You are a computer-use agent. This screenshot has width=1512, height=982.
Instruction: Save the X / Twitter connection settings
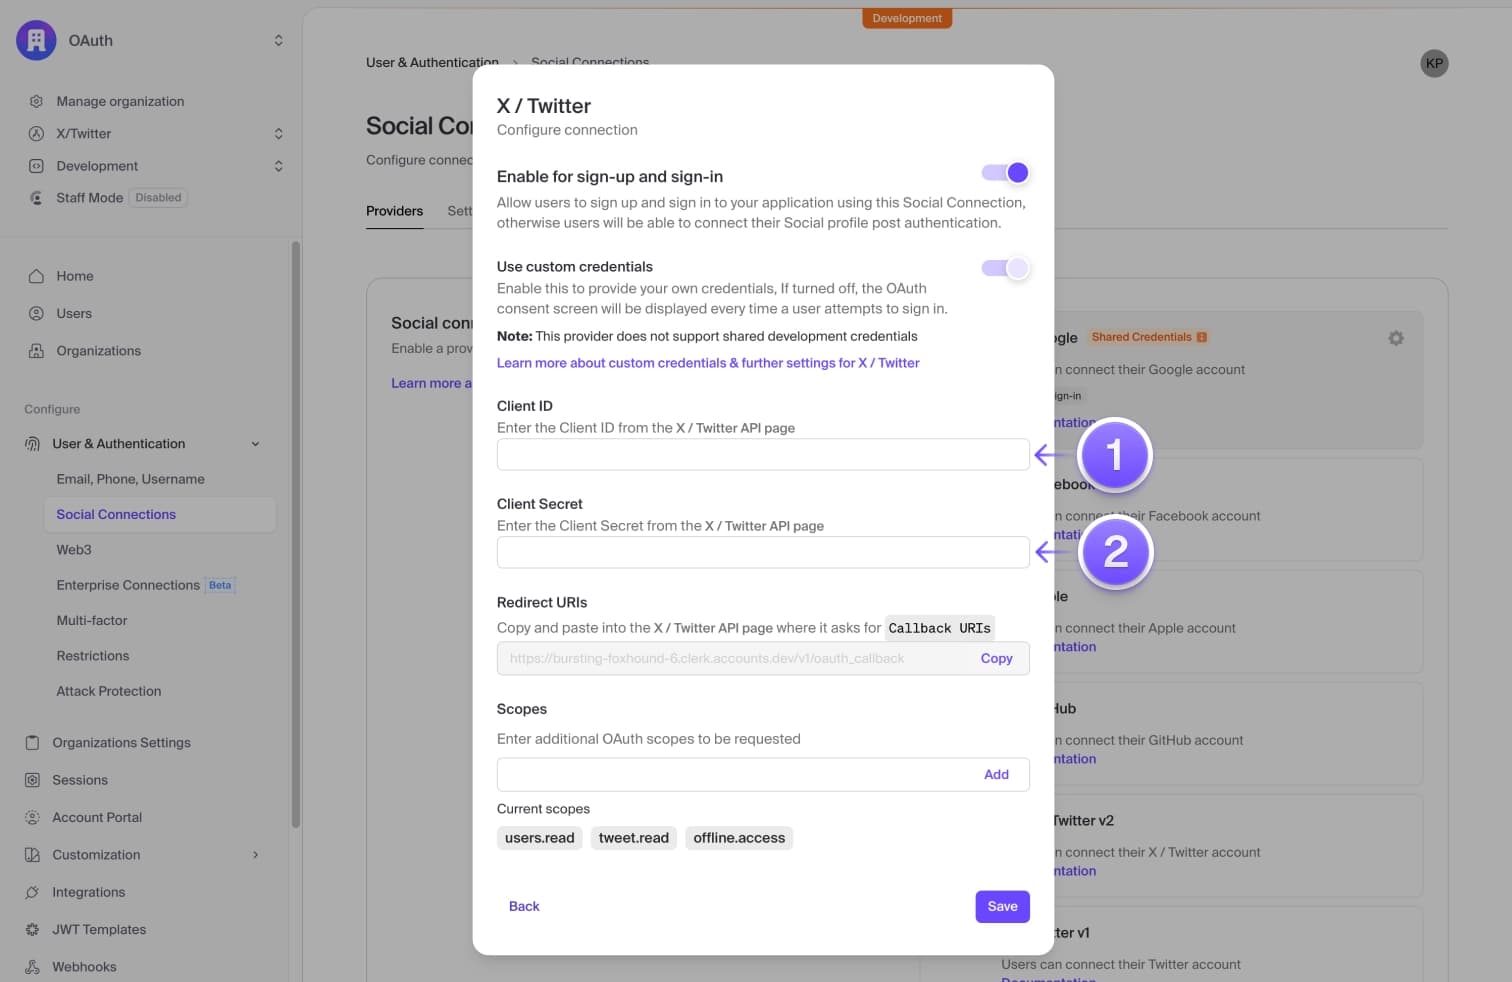1002,906
